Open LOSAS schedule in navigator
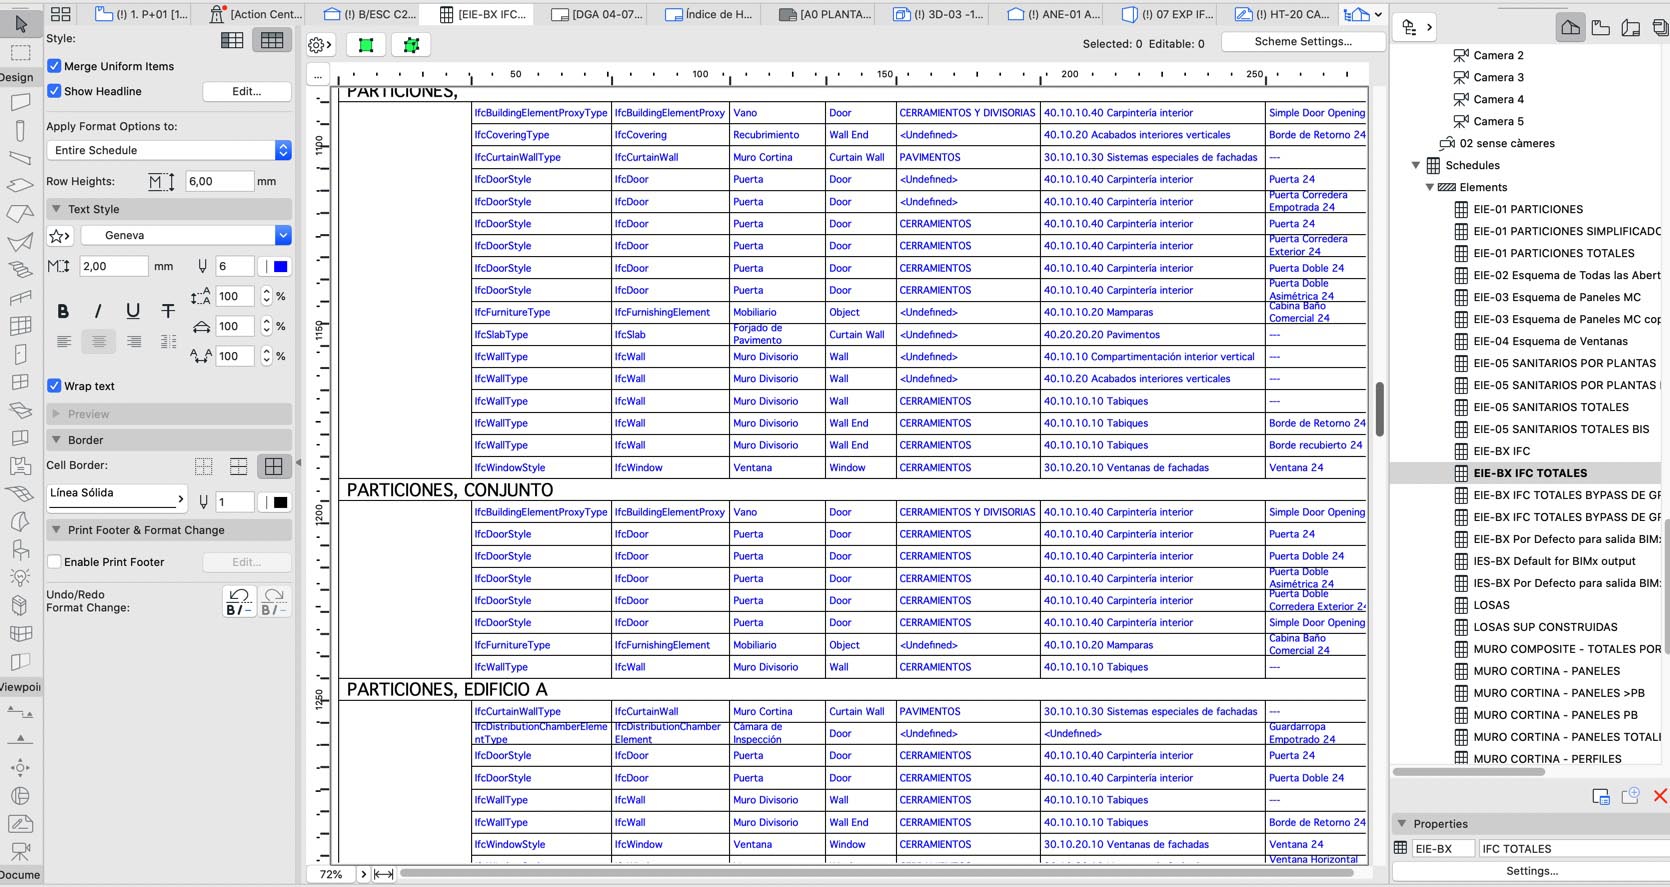 tap(1491, 605)
